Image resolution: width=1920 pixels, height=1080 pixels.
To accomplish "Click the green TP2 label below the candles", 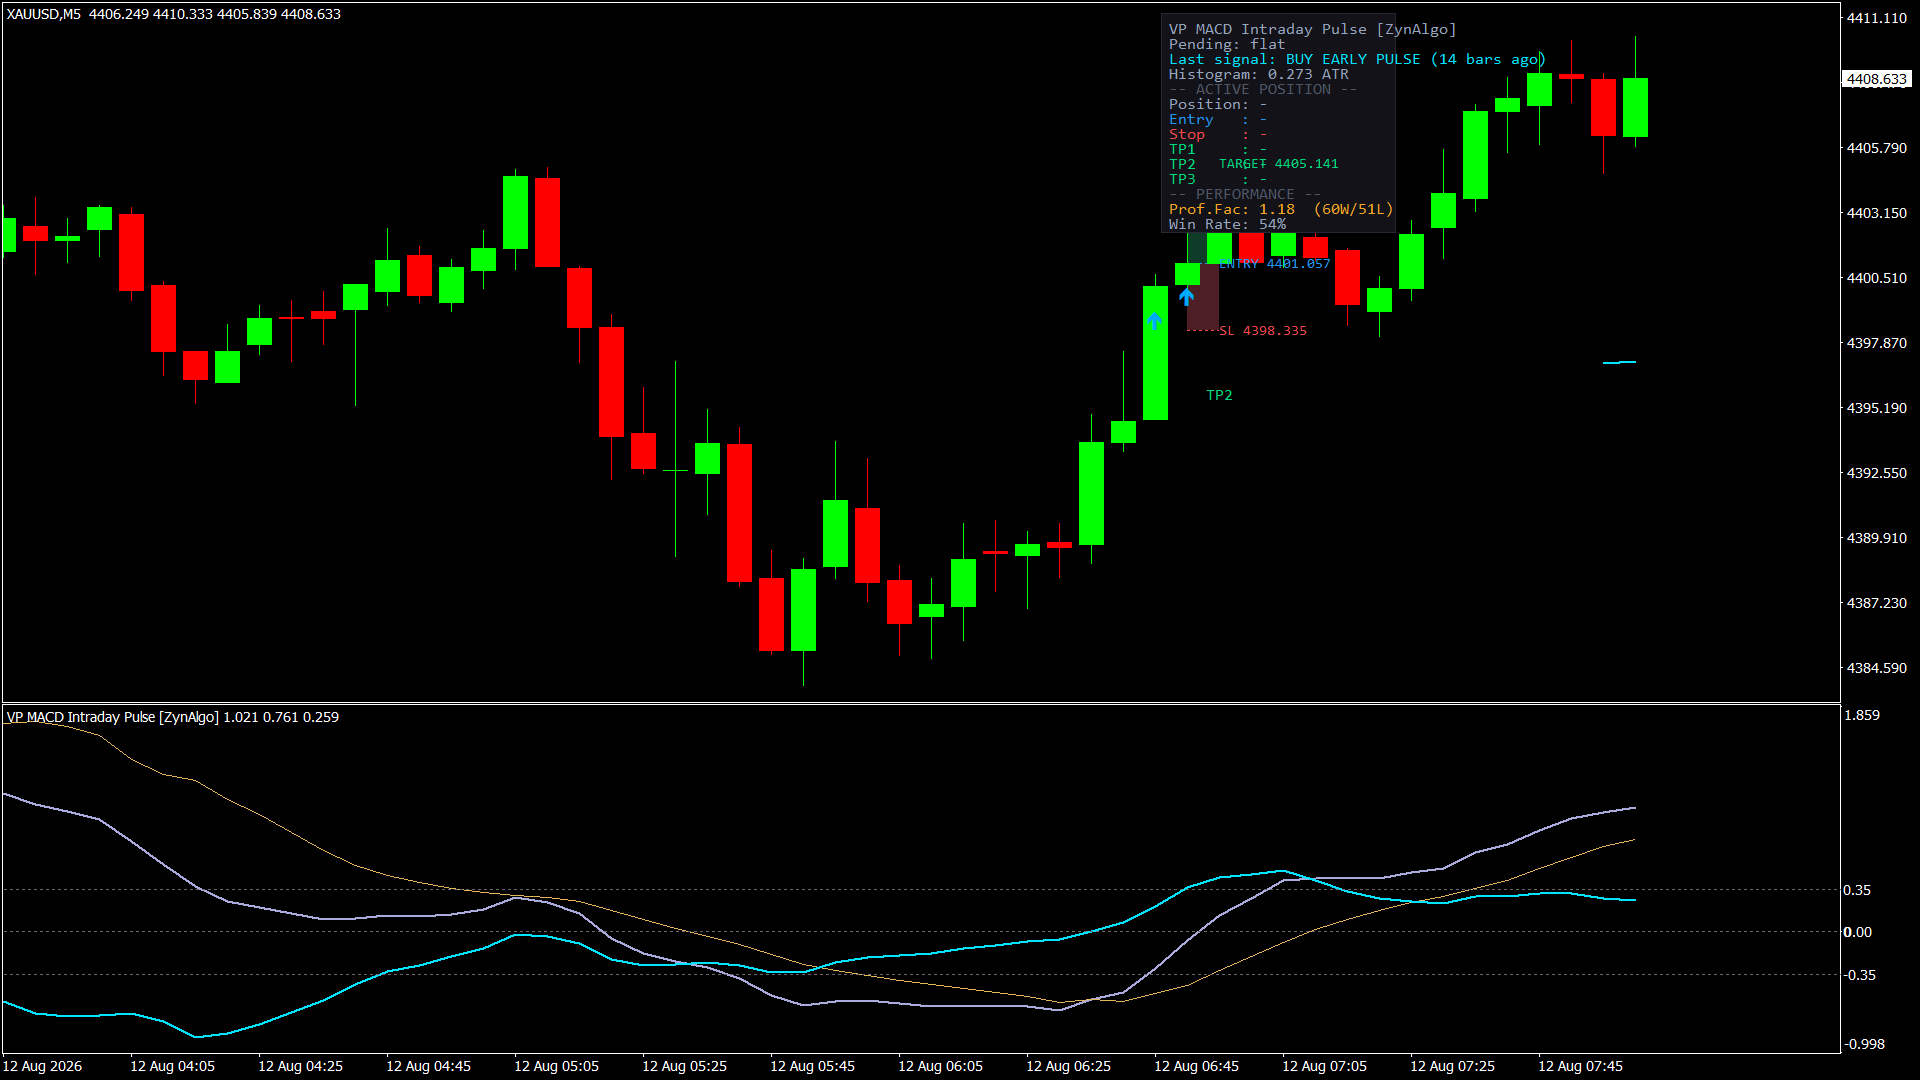I will point(1219,395).
